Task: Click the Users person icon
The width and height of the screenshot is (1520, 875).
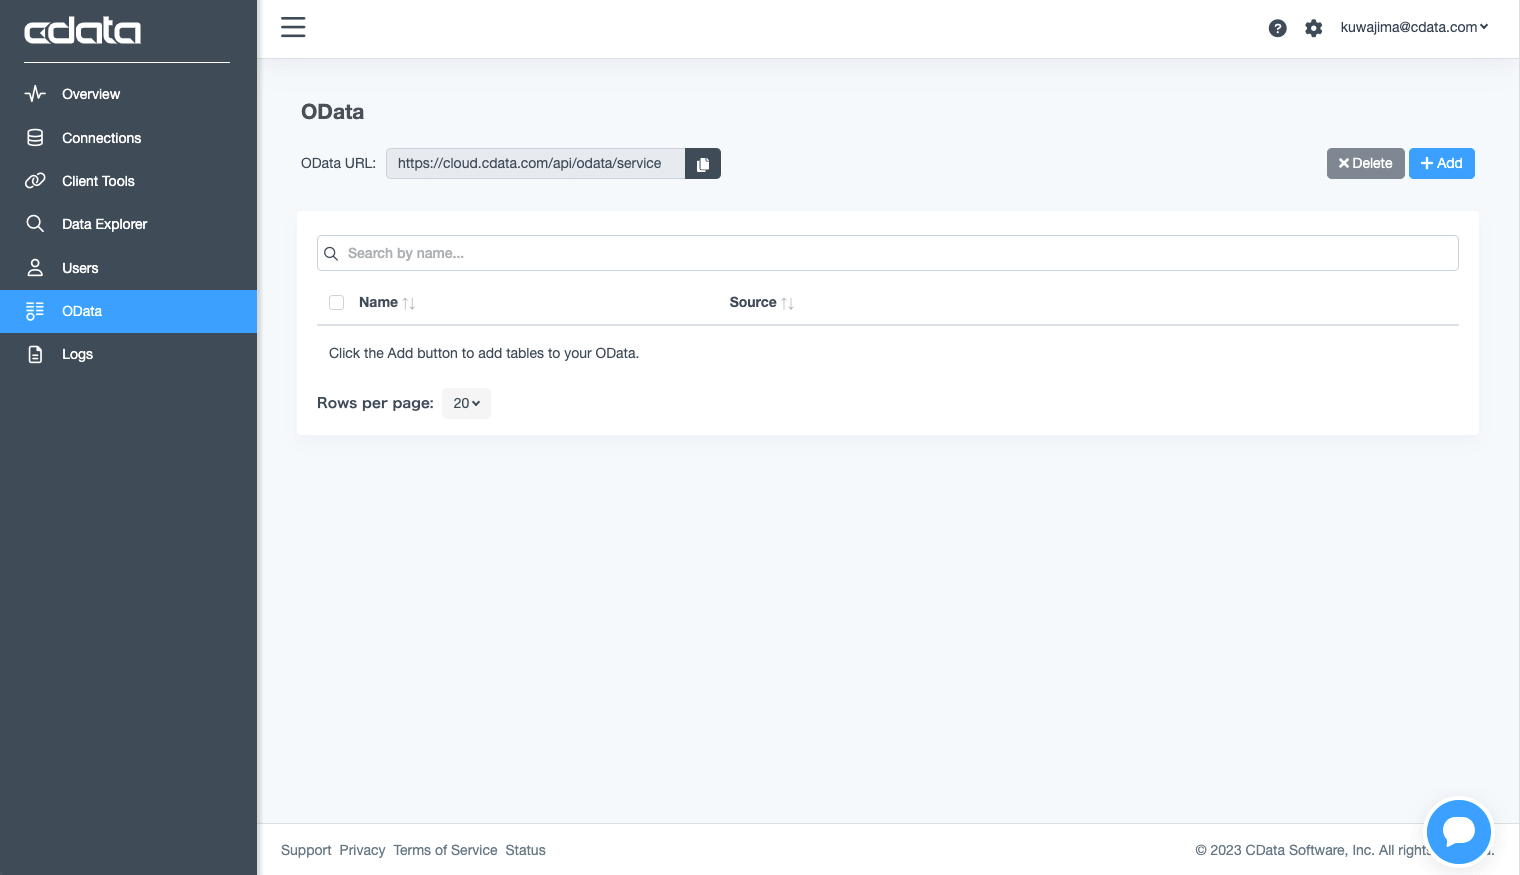Action: (35, 268)
